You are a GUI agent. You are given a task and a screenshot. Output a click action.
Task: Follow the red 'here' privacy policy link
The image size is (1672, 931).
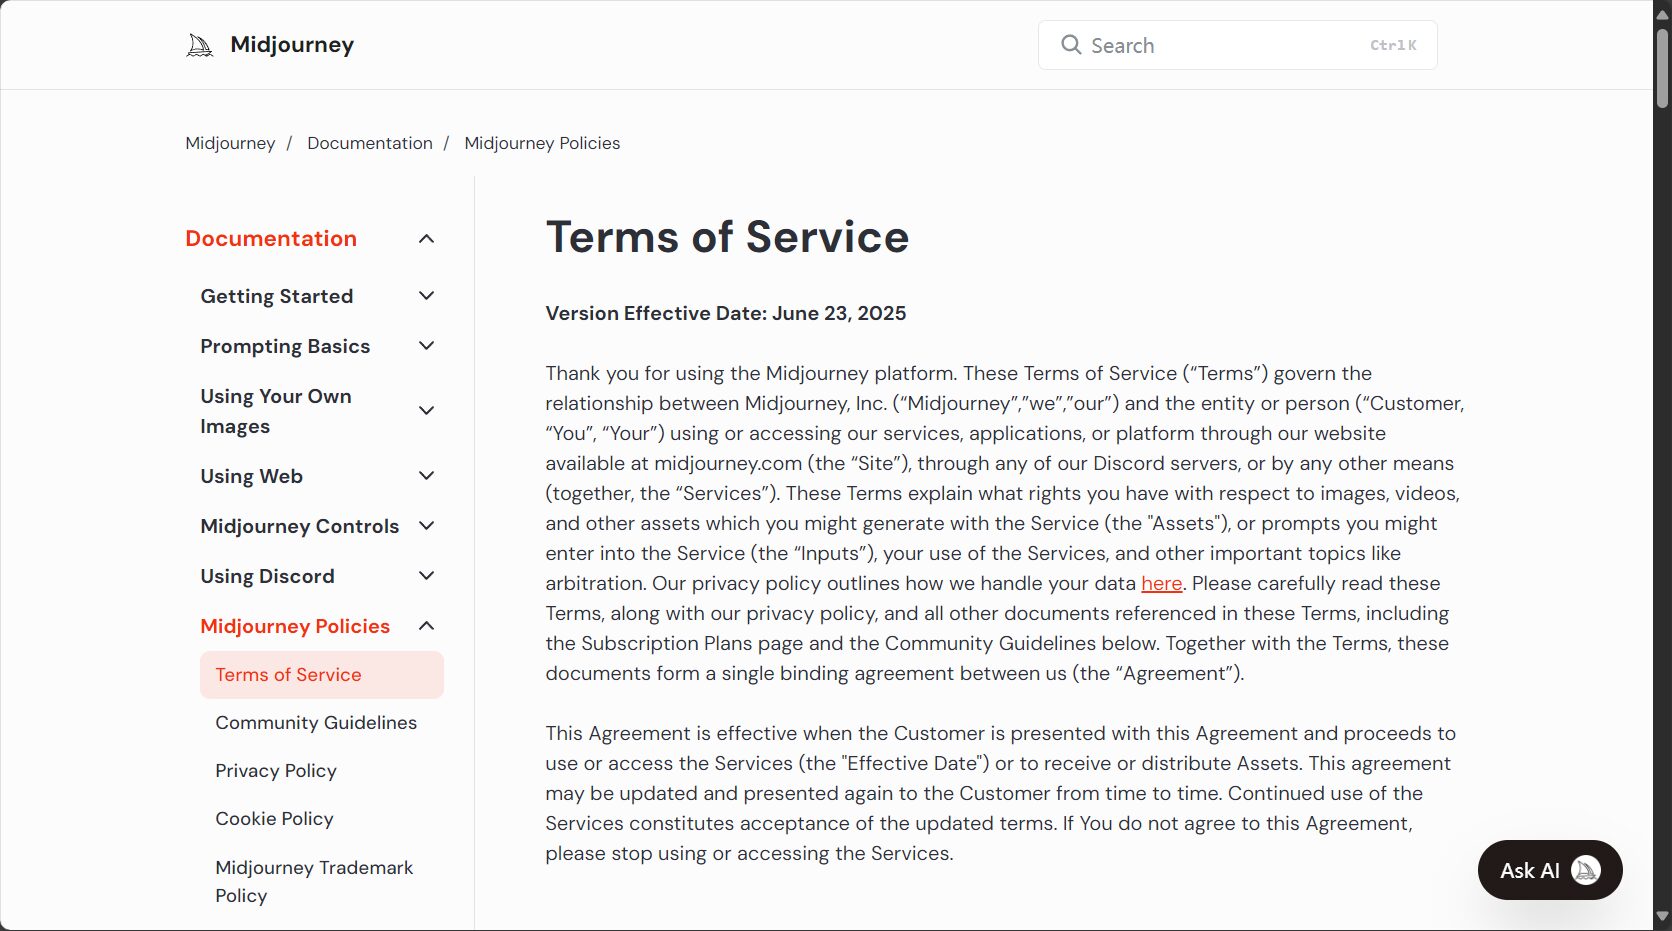click(1161, 584)
